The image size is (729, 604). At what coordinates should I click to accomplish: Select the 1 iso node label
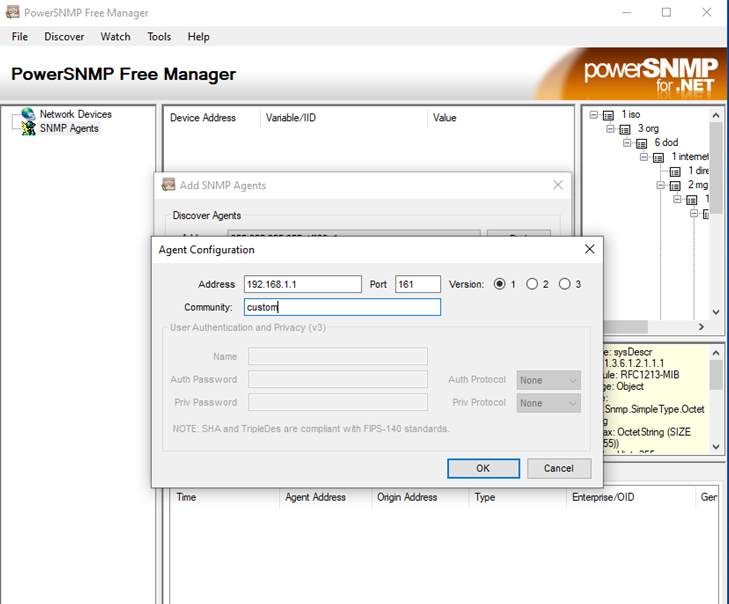[631, 114]
